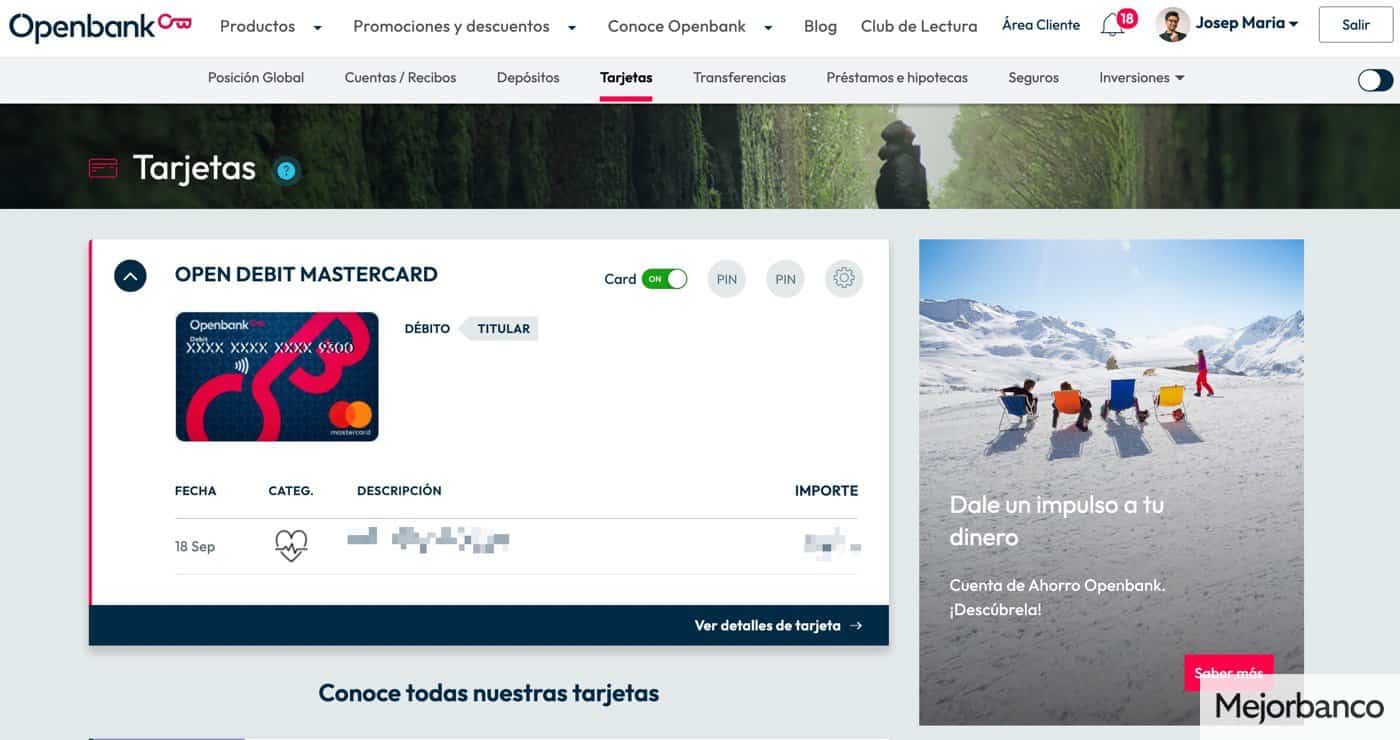
Task: Click the health category heart icon
Action: pos(291,545)
